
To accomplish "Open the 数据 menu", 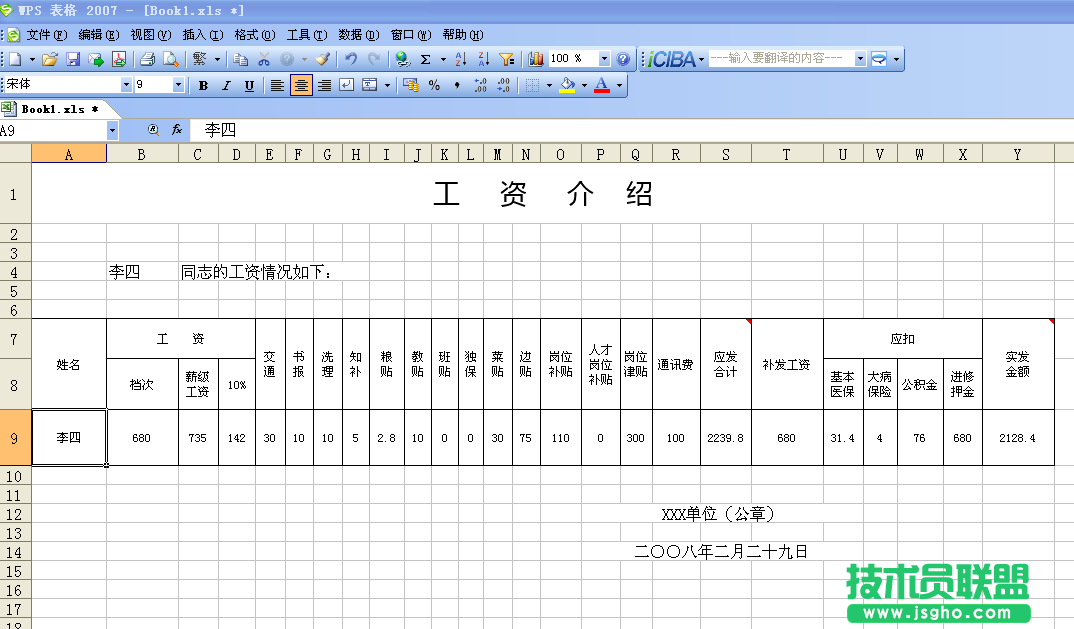I will point(354,33).
